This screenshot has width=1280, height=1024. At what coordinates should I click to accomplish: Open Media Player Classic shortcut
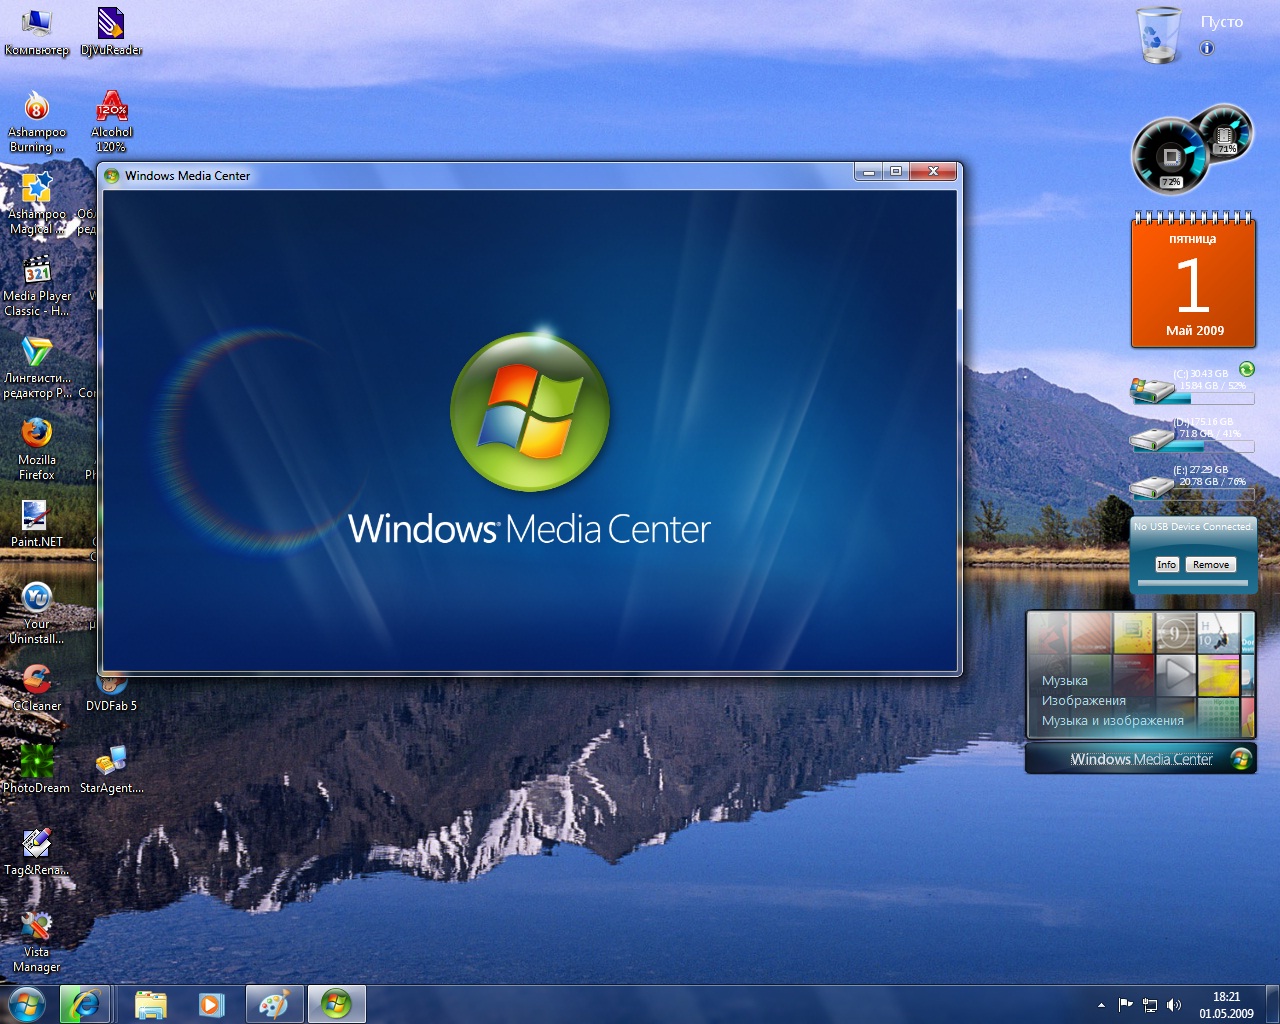[37, 285]
